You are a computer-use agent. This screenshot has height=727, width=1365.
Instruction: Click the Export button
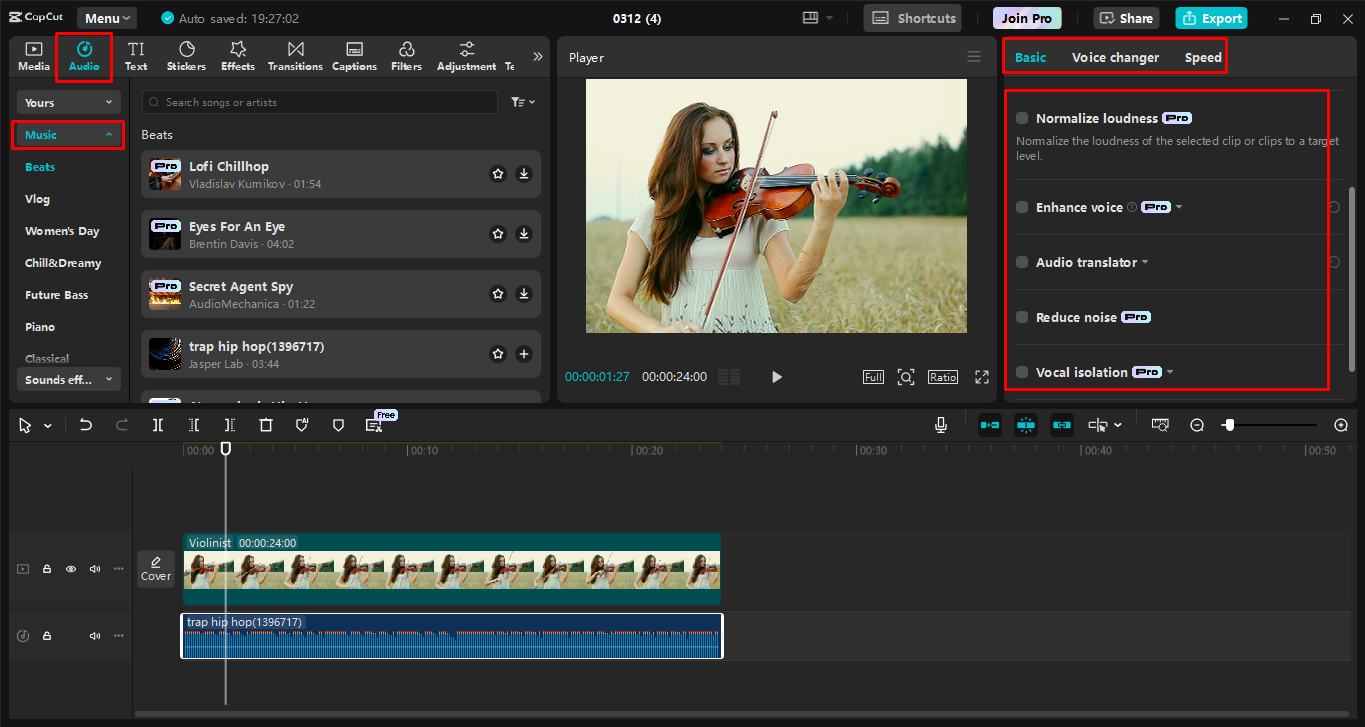[x=1212, y=18]
